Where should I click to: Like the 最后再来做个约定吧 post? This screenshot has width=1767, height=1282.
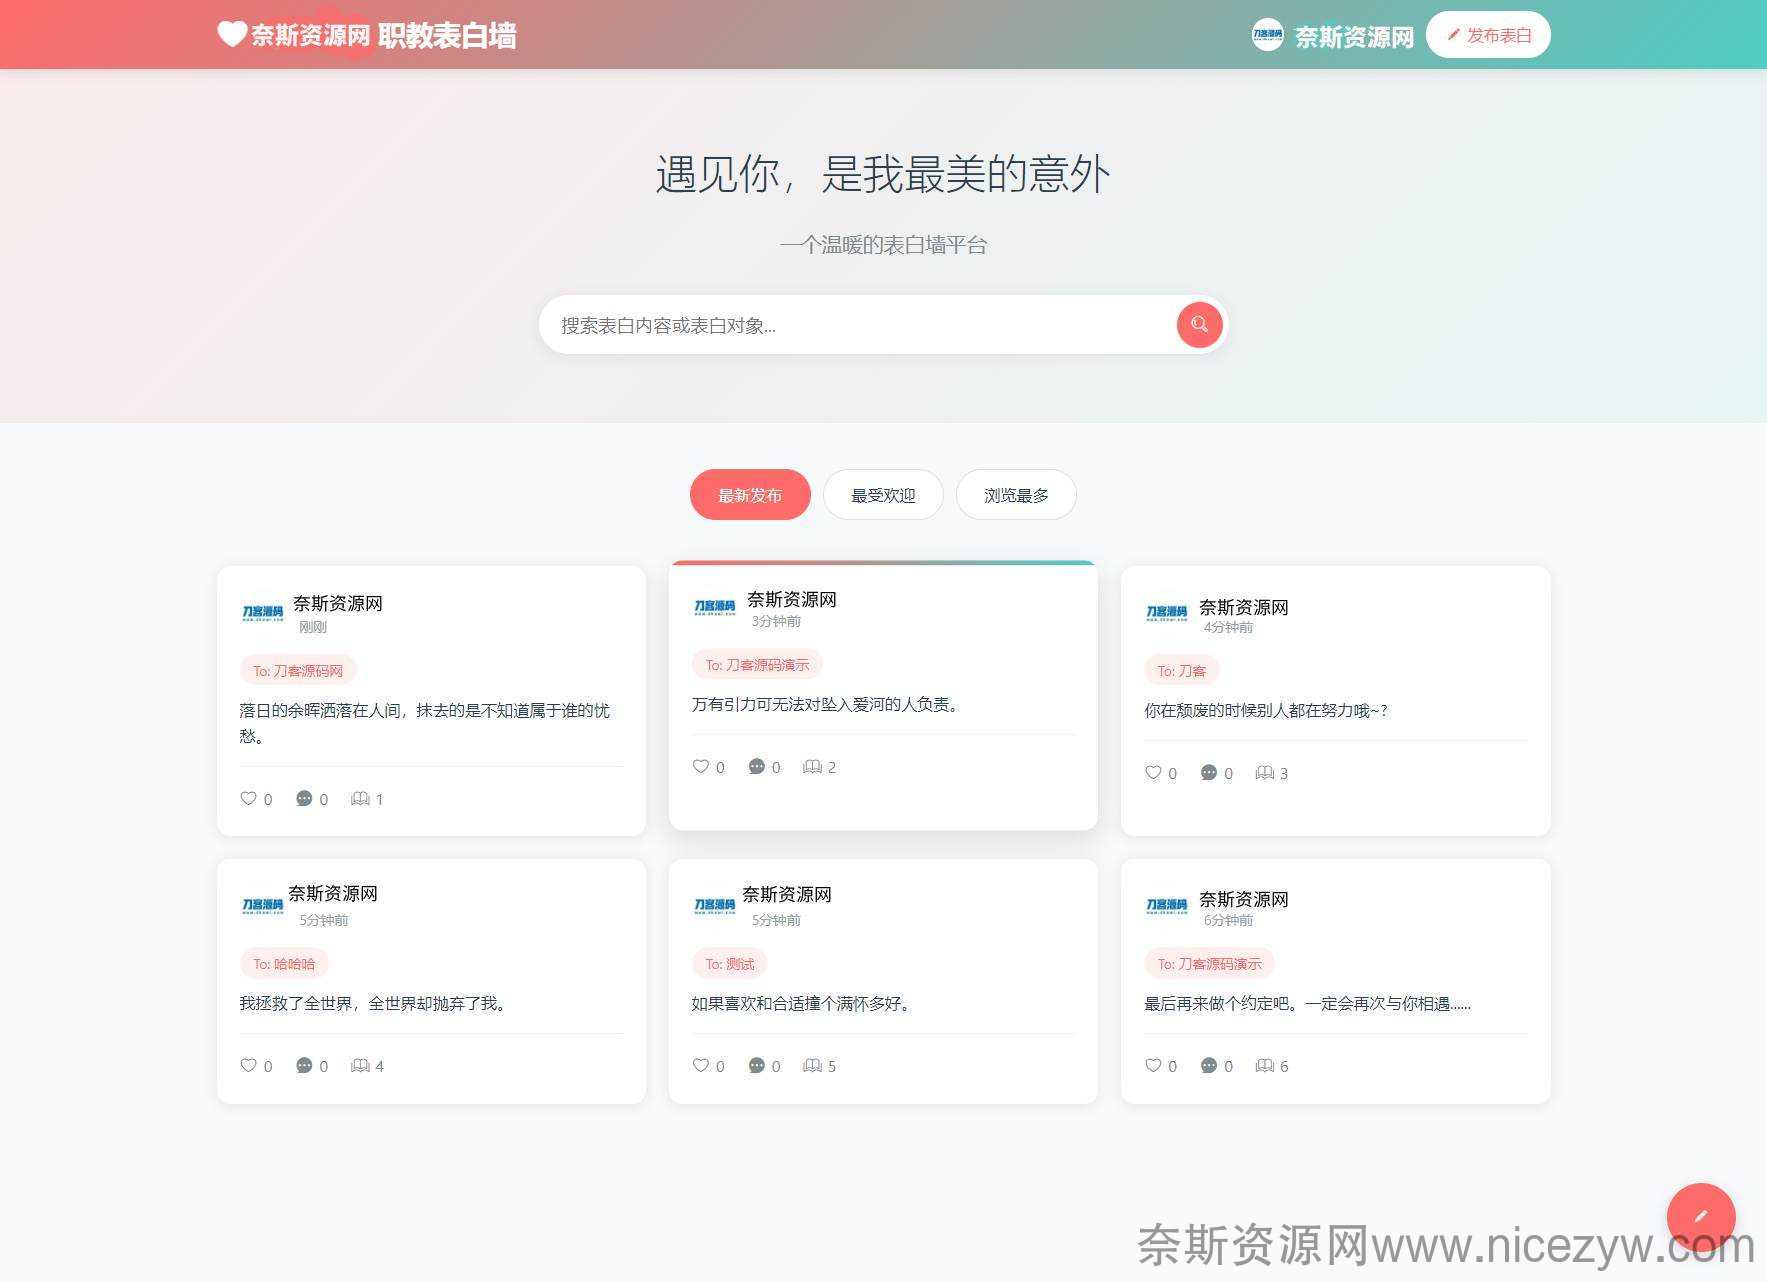pos(1153,1065)
